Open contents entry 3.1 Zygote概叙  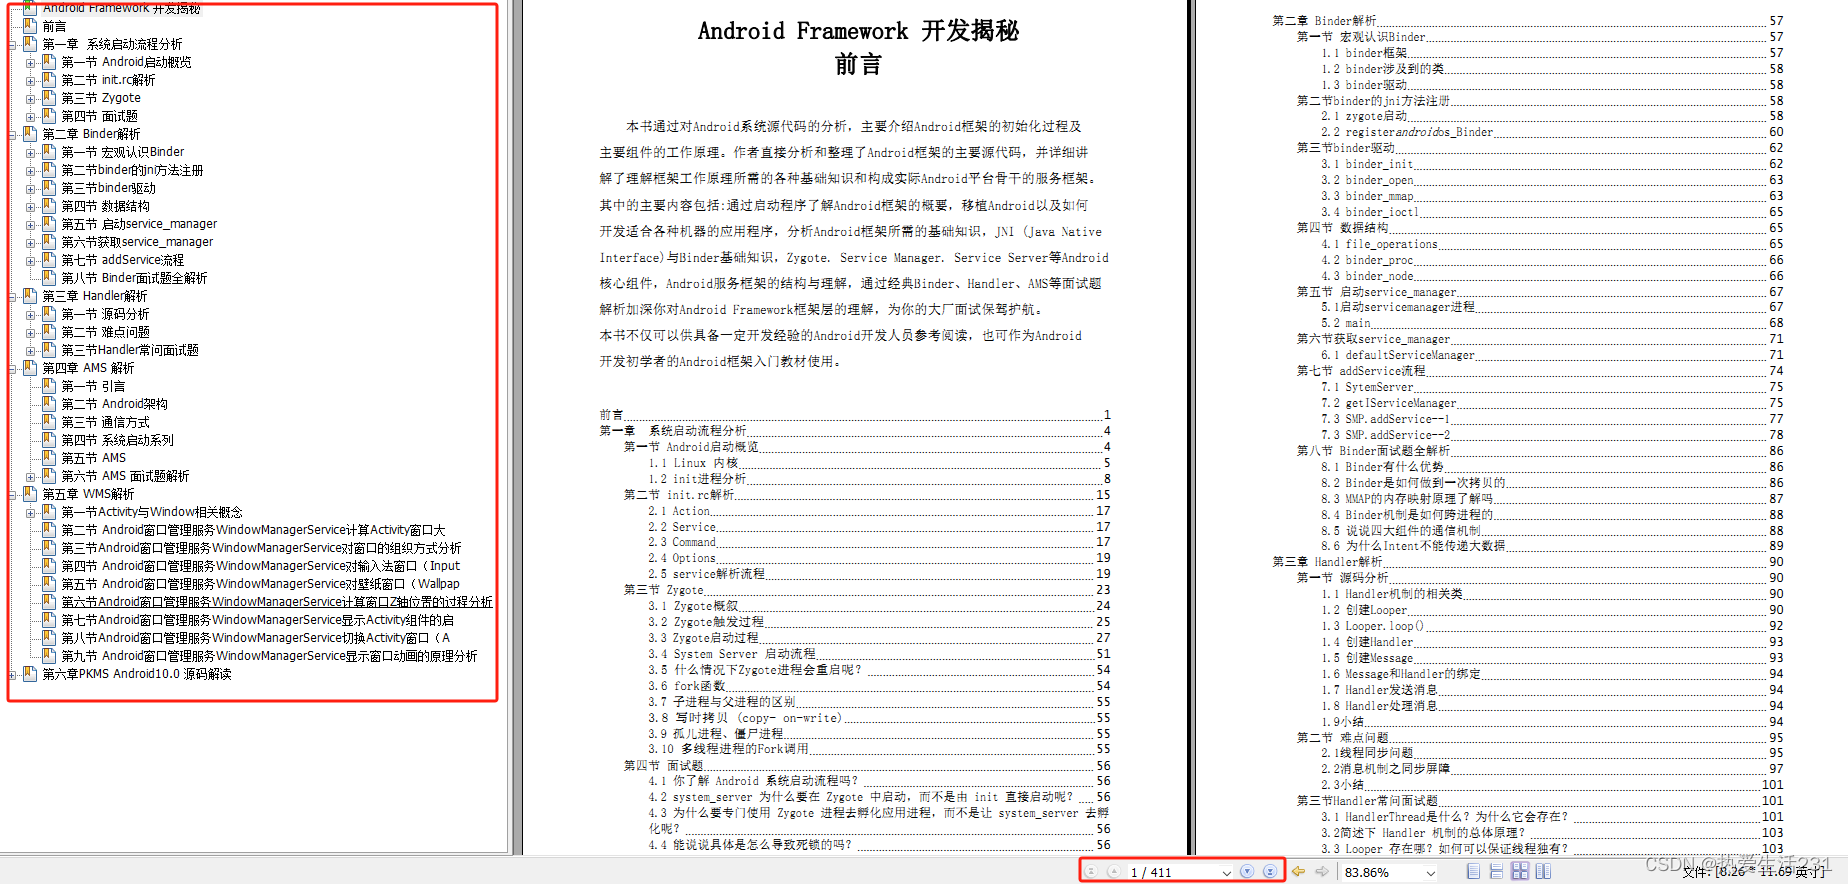(x=693, y=606)
